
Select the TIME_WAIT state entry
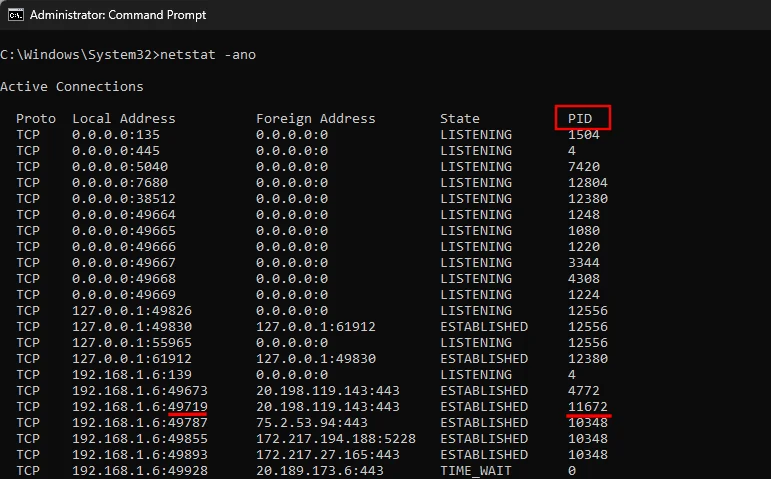point(476,471)
